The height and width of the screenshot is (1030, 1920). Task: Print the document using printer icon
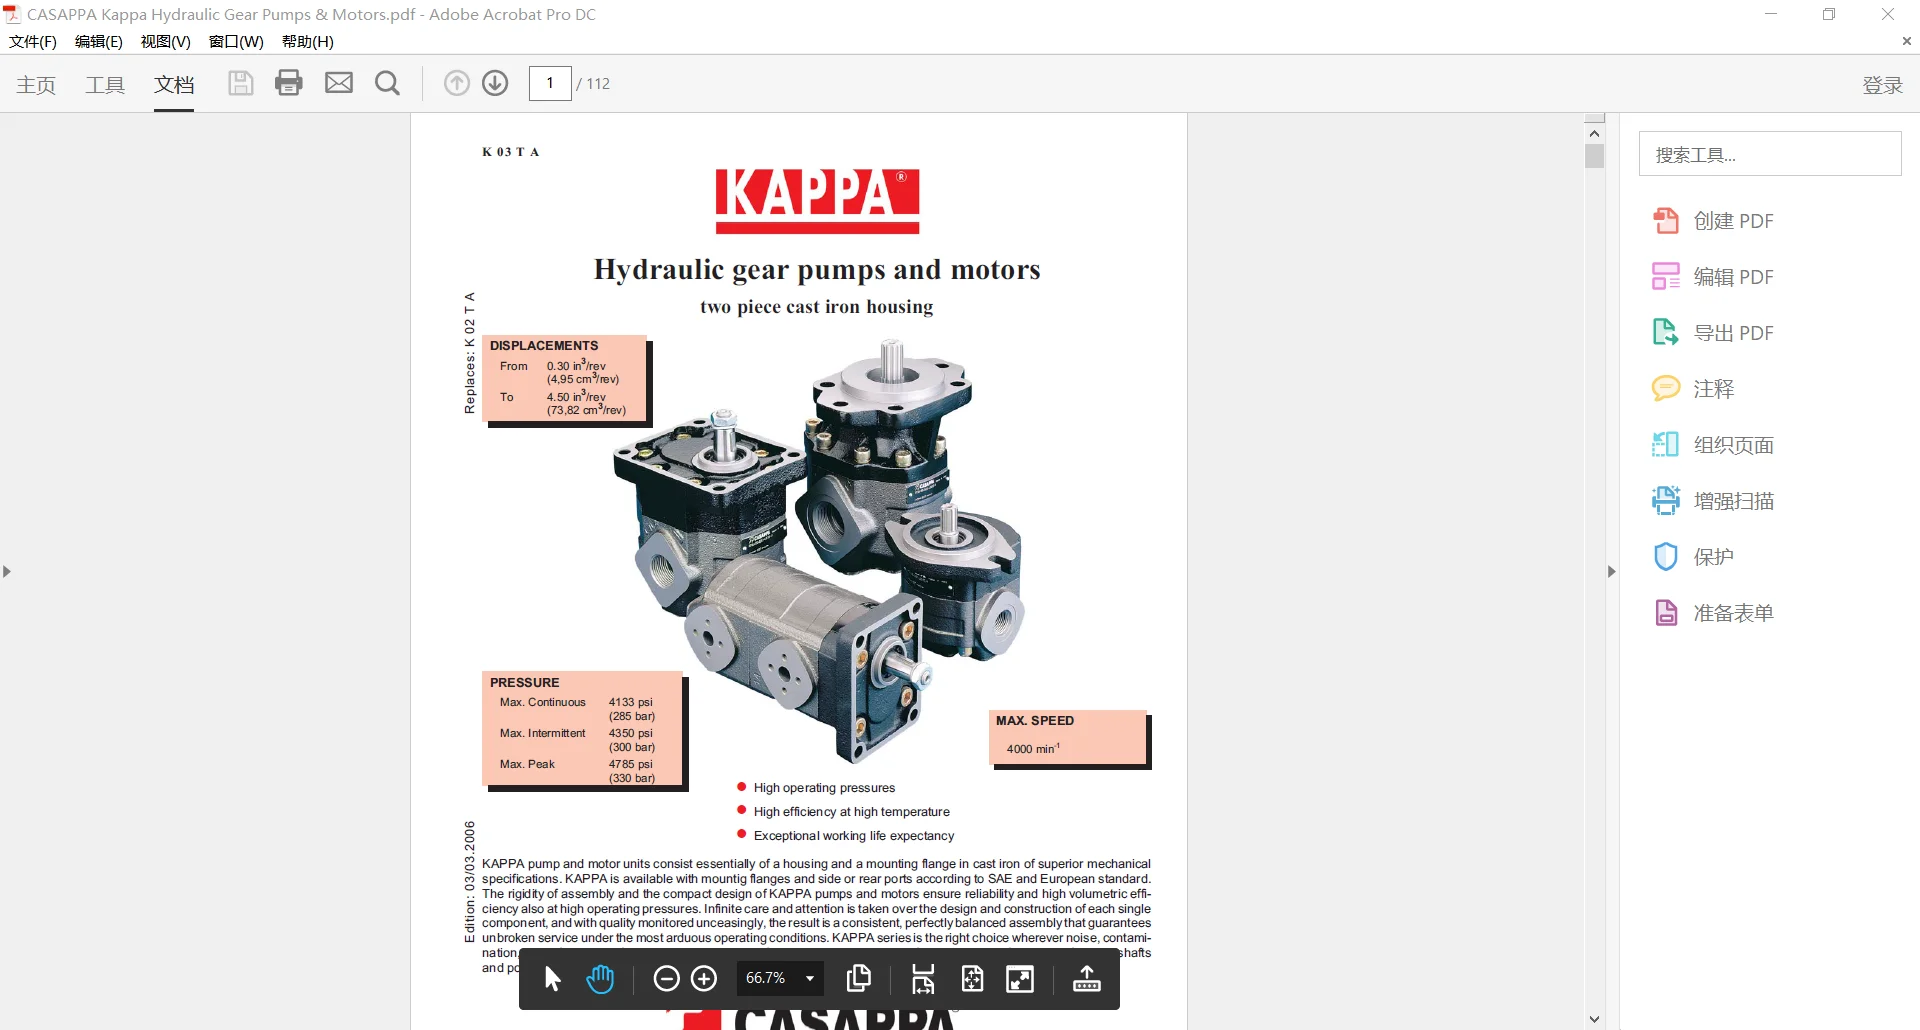coord(289,83)
